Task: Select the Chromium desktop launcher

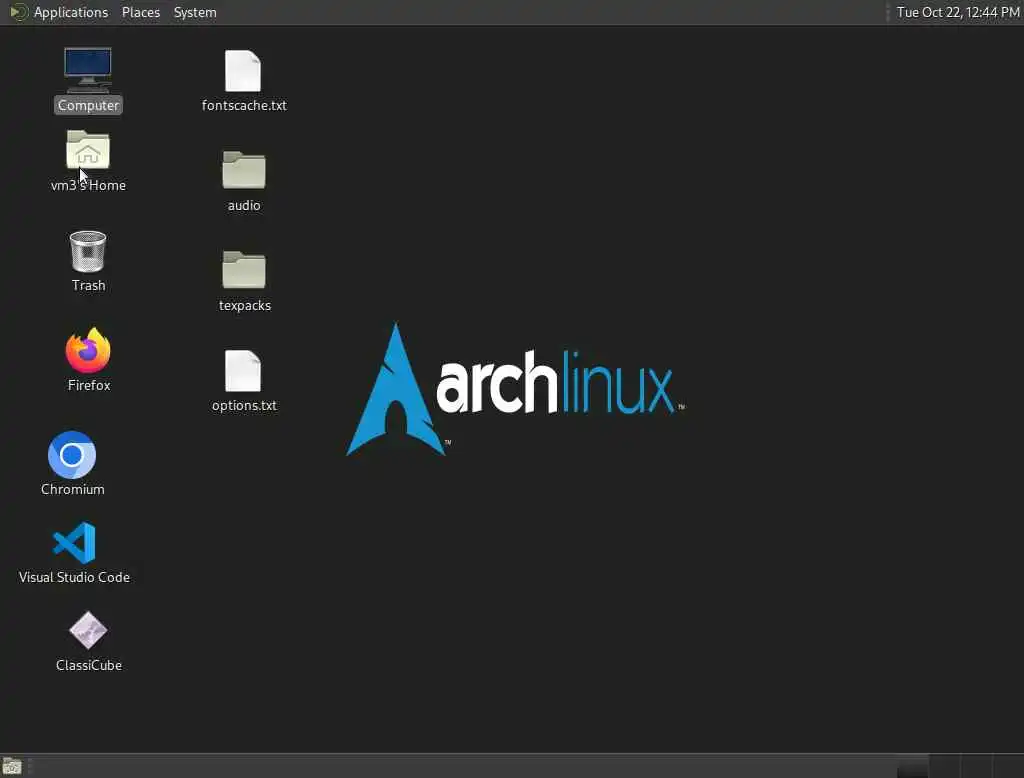Action: 72,455
